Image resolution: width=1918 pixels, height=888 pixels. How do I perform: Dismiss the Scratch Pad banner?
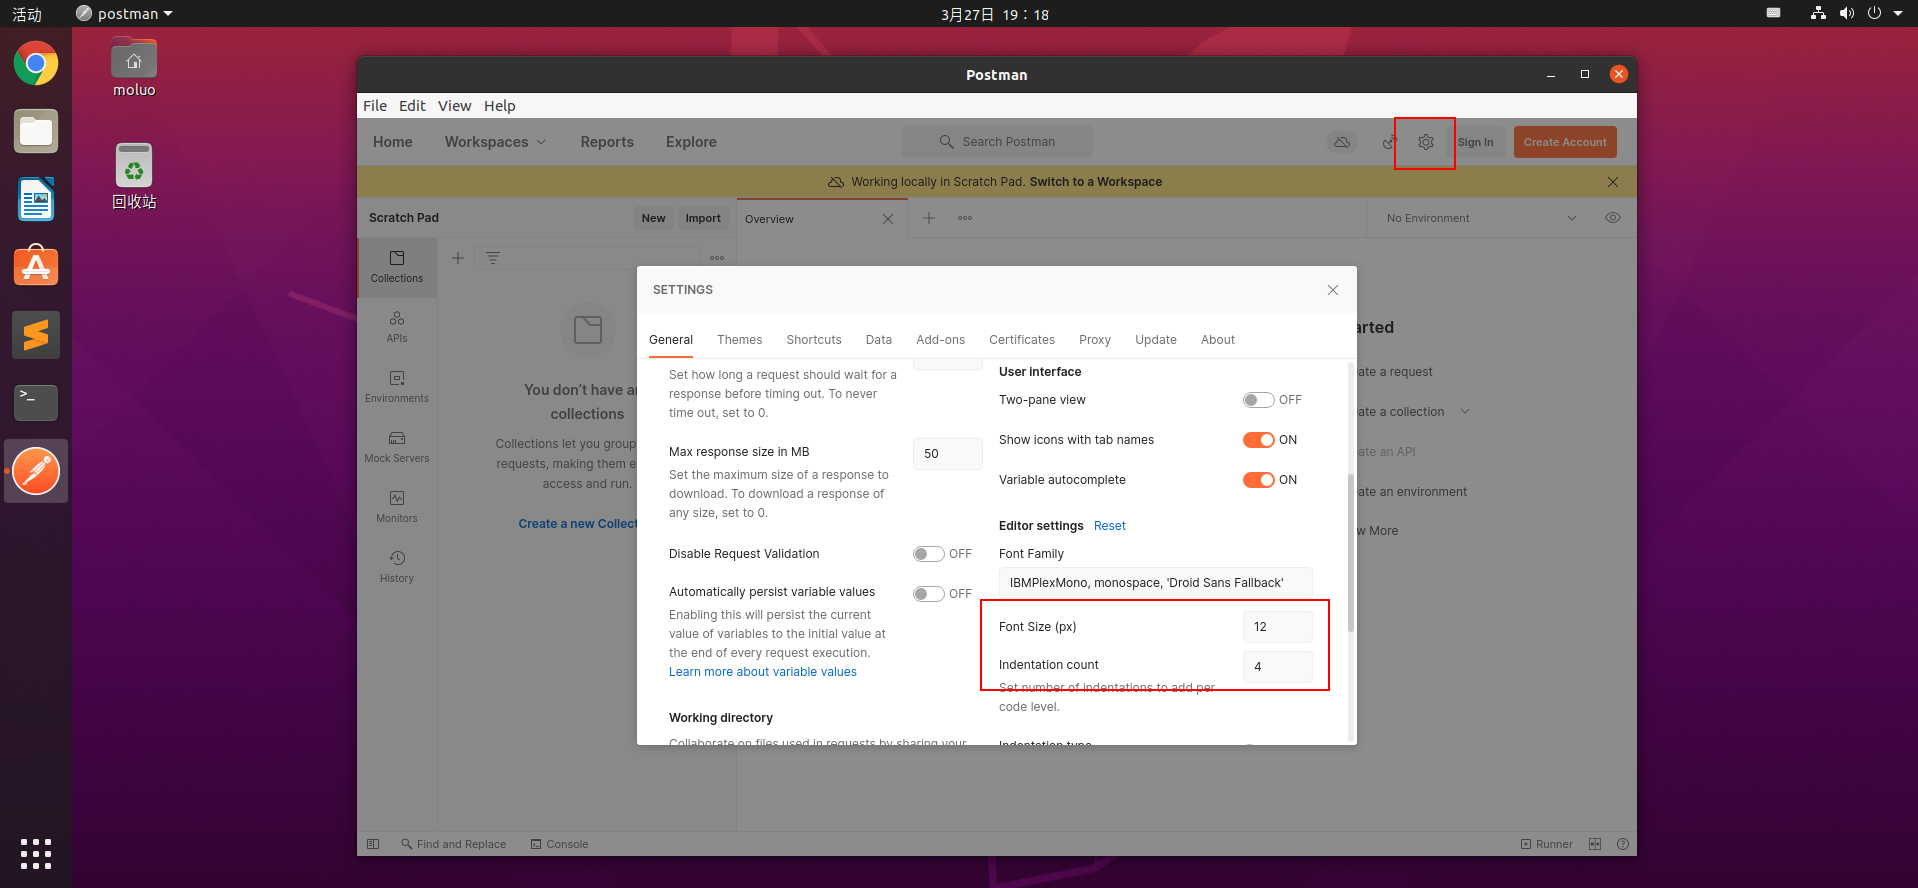(1613, 182)
